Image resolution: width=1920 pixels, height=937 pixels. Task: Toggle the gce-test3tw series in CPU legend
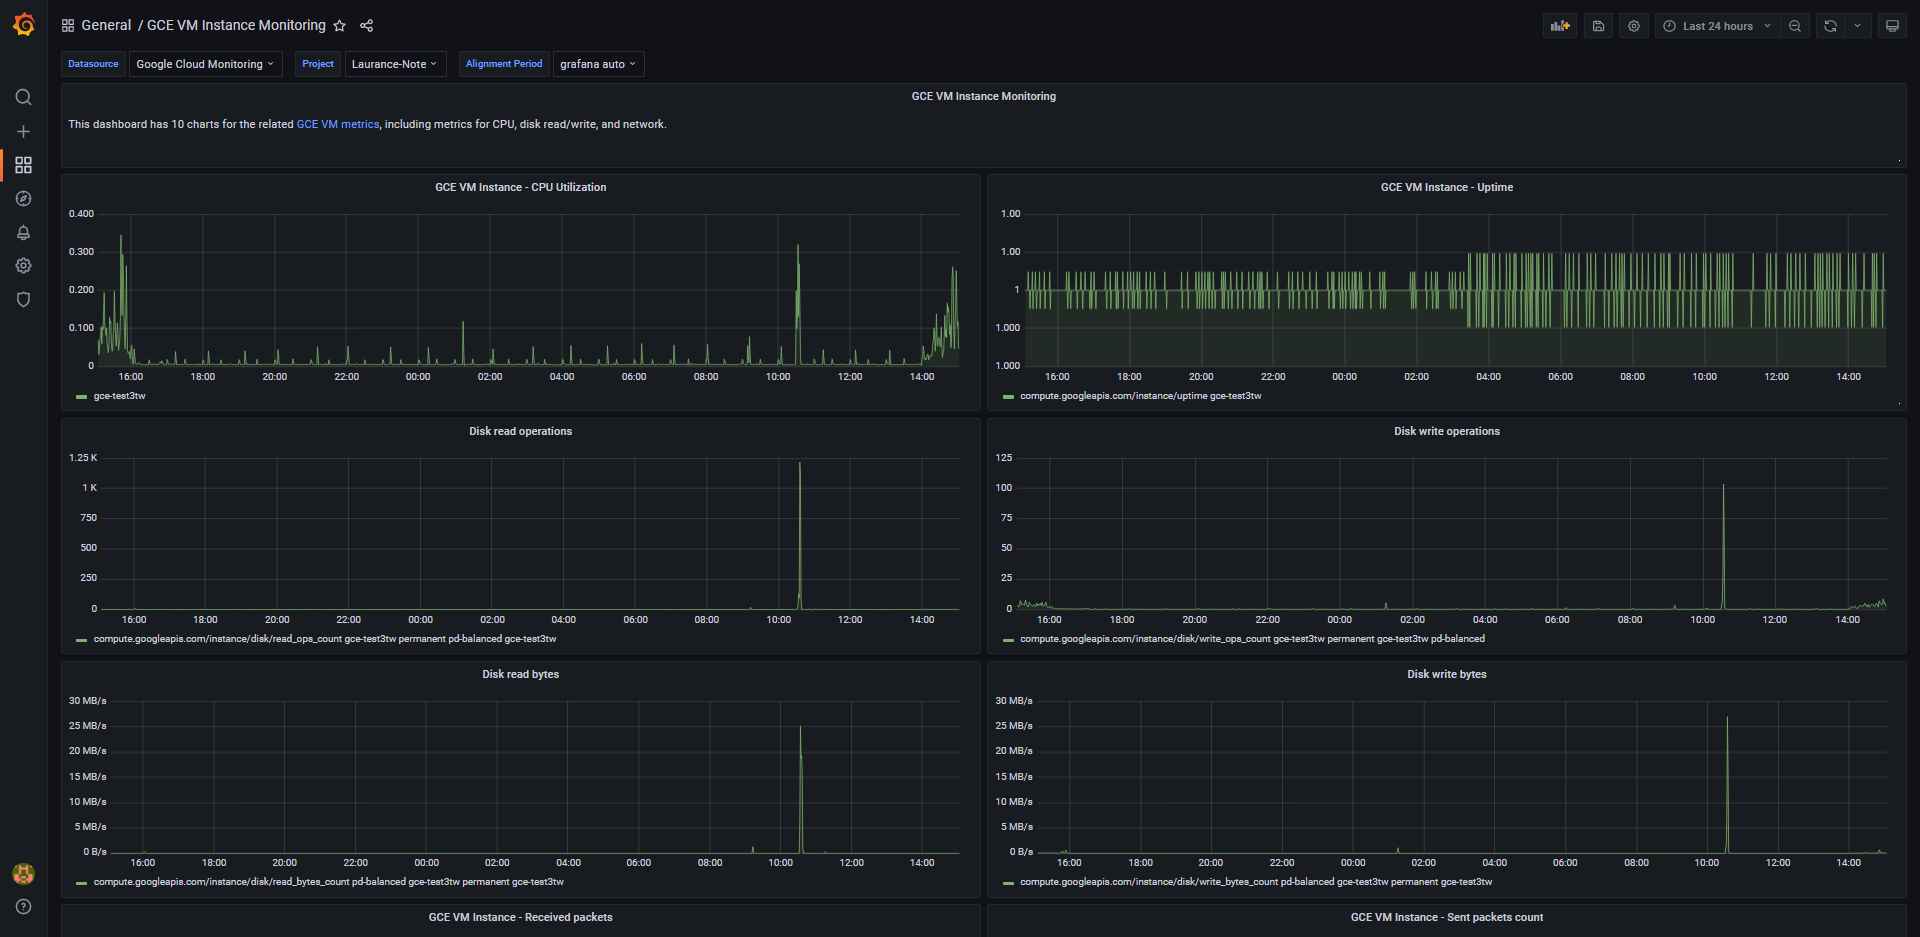(119, 396)
